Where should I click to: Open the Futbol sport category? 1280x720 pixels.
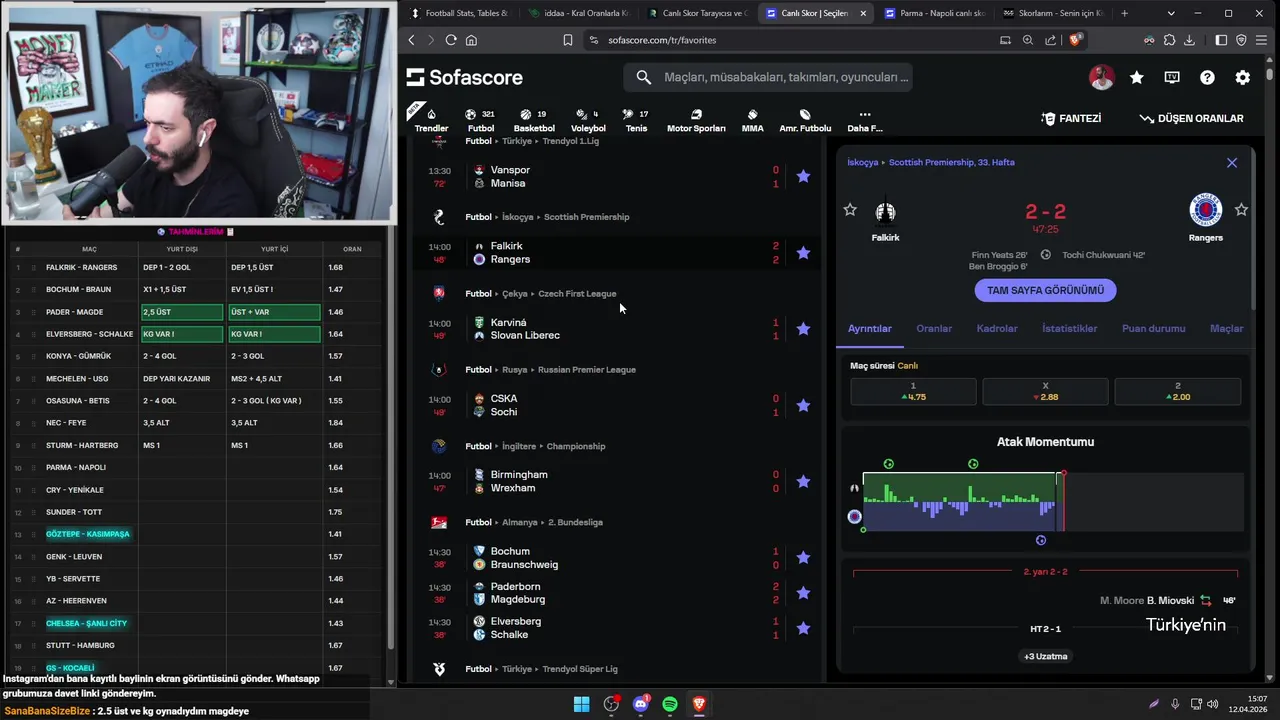(480, 120)
